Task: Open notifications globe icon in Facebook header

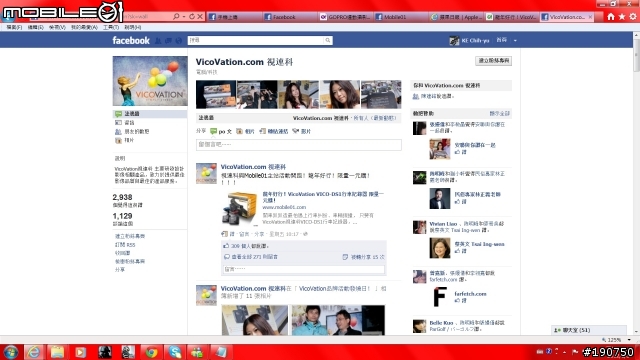Action: pos(178,40)
